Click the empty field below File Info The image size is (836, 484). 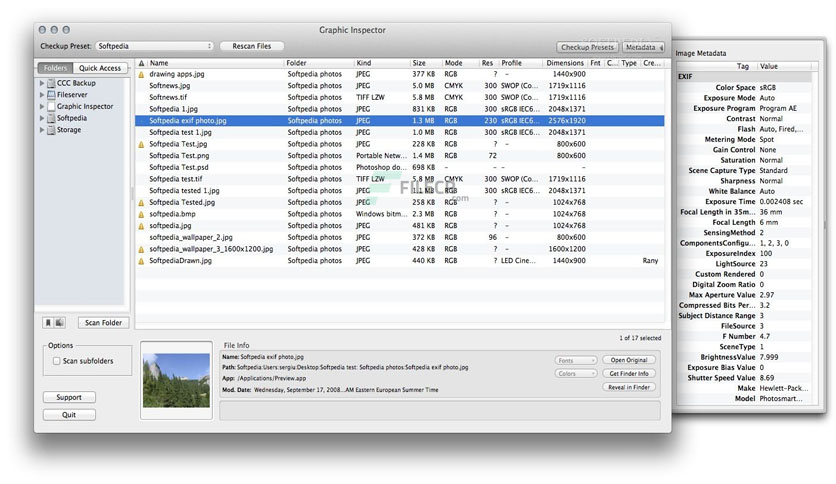[x=440, y=410]
